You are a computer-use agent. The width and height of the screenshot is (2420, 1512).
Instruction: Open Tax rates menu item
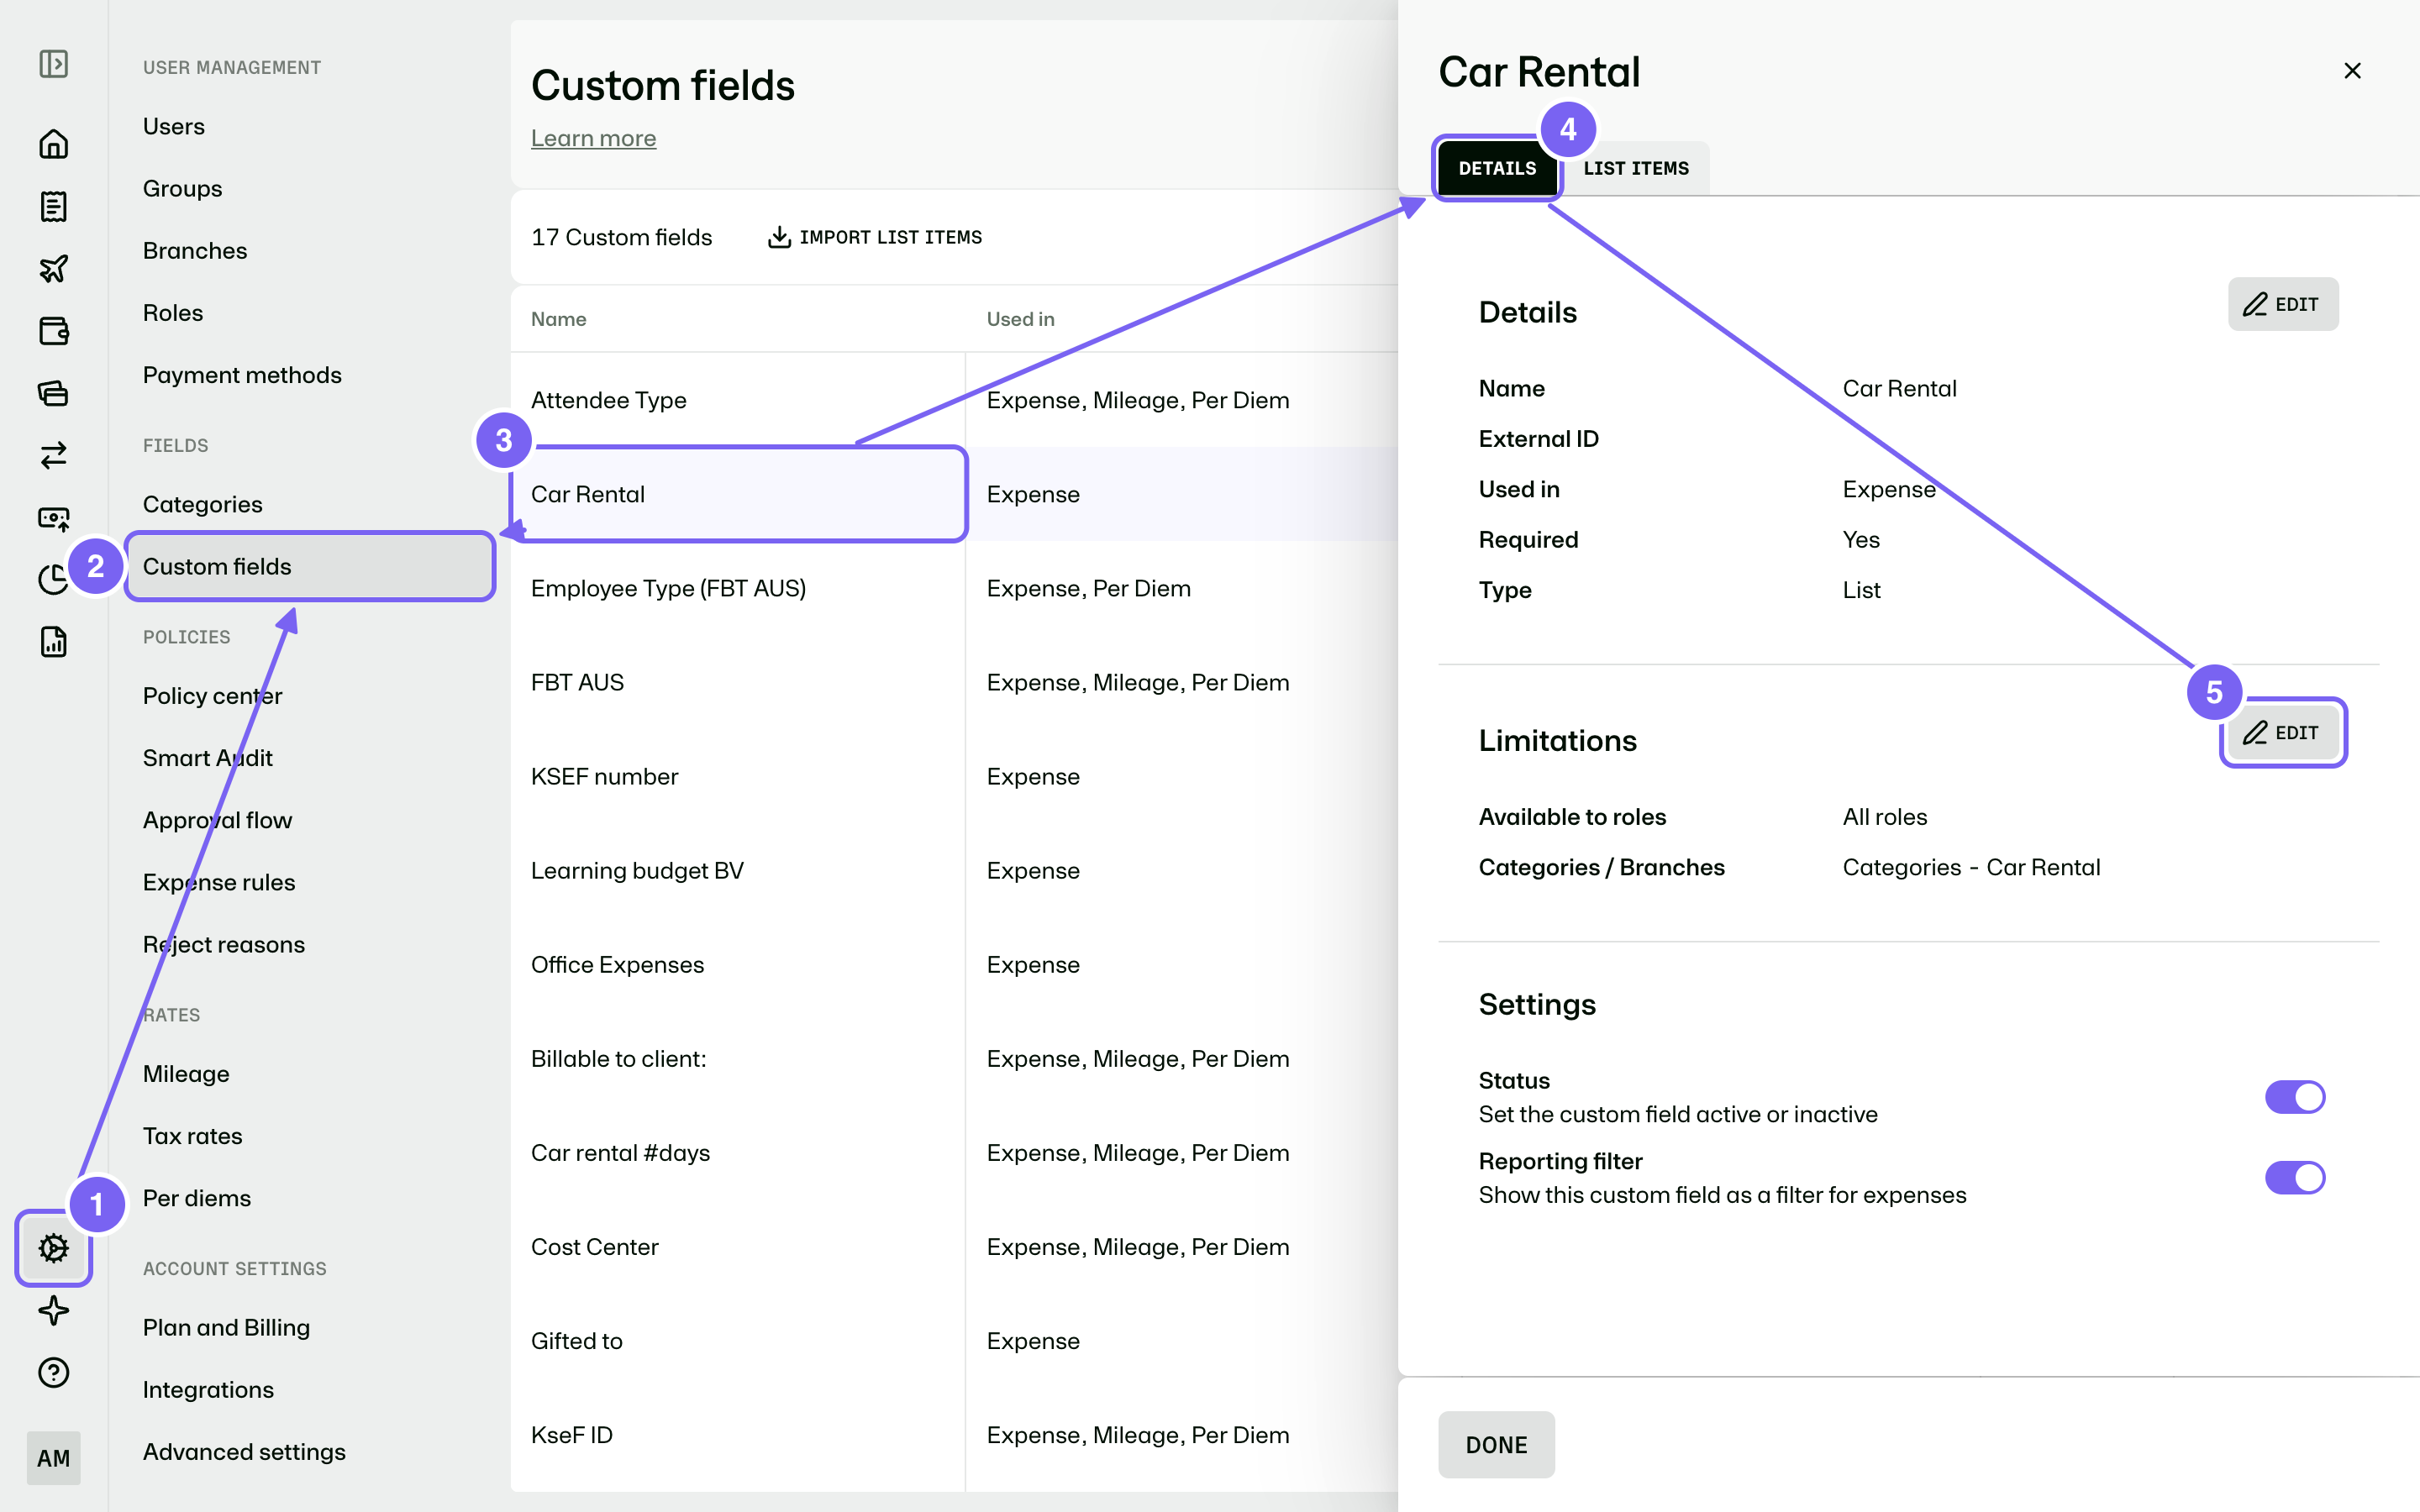[193, 1136]
